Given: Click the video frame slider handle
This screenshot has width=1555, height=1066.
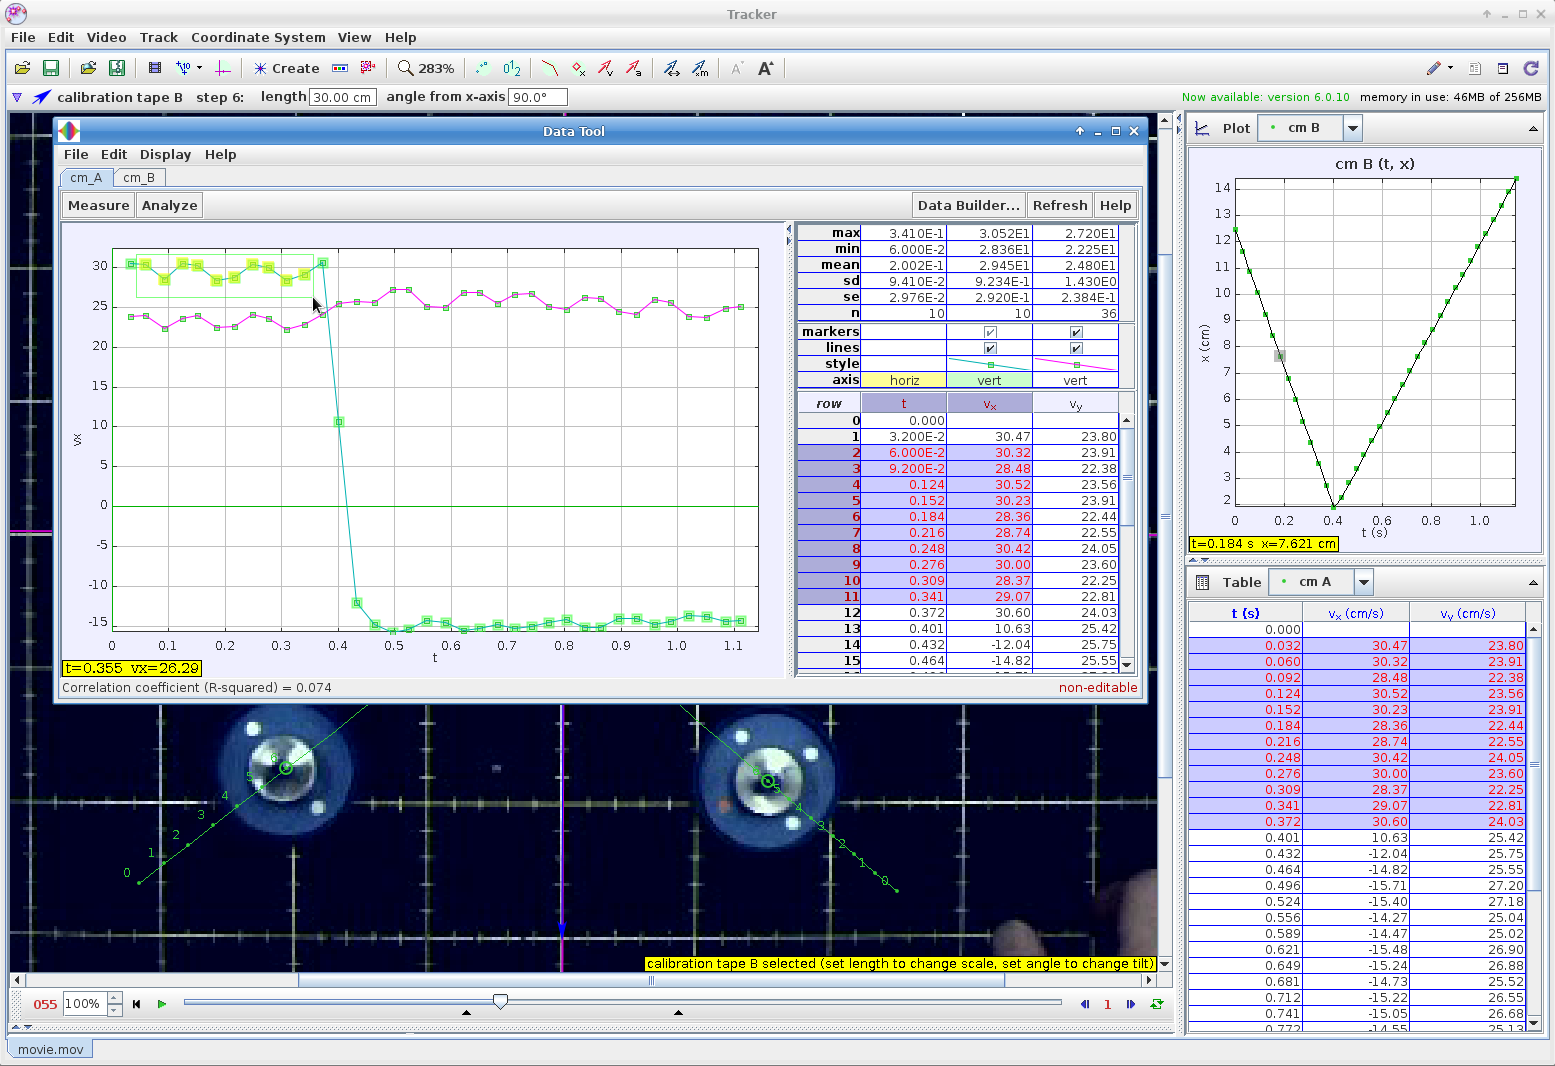Looking at the screenshot, I should (x=500, y=1002).
